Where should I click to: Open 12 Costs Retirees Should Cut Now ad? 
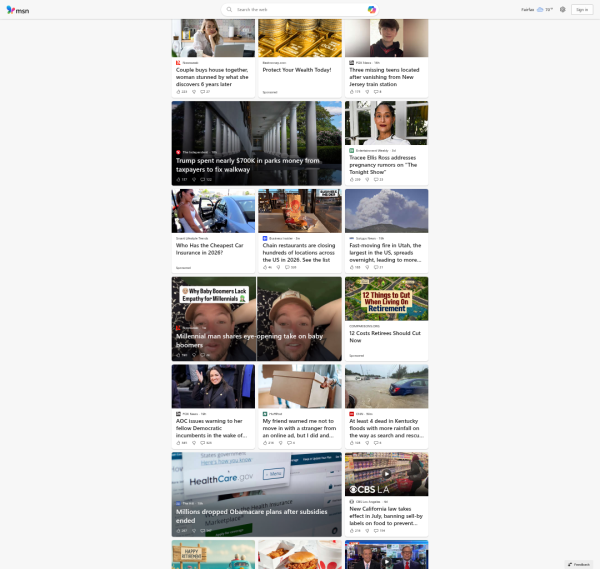coord(385,337)
